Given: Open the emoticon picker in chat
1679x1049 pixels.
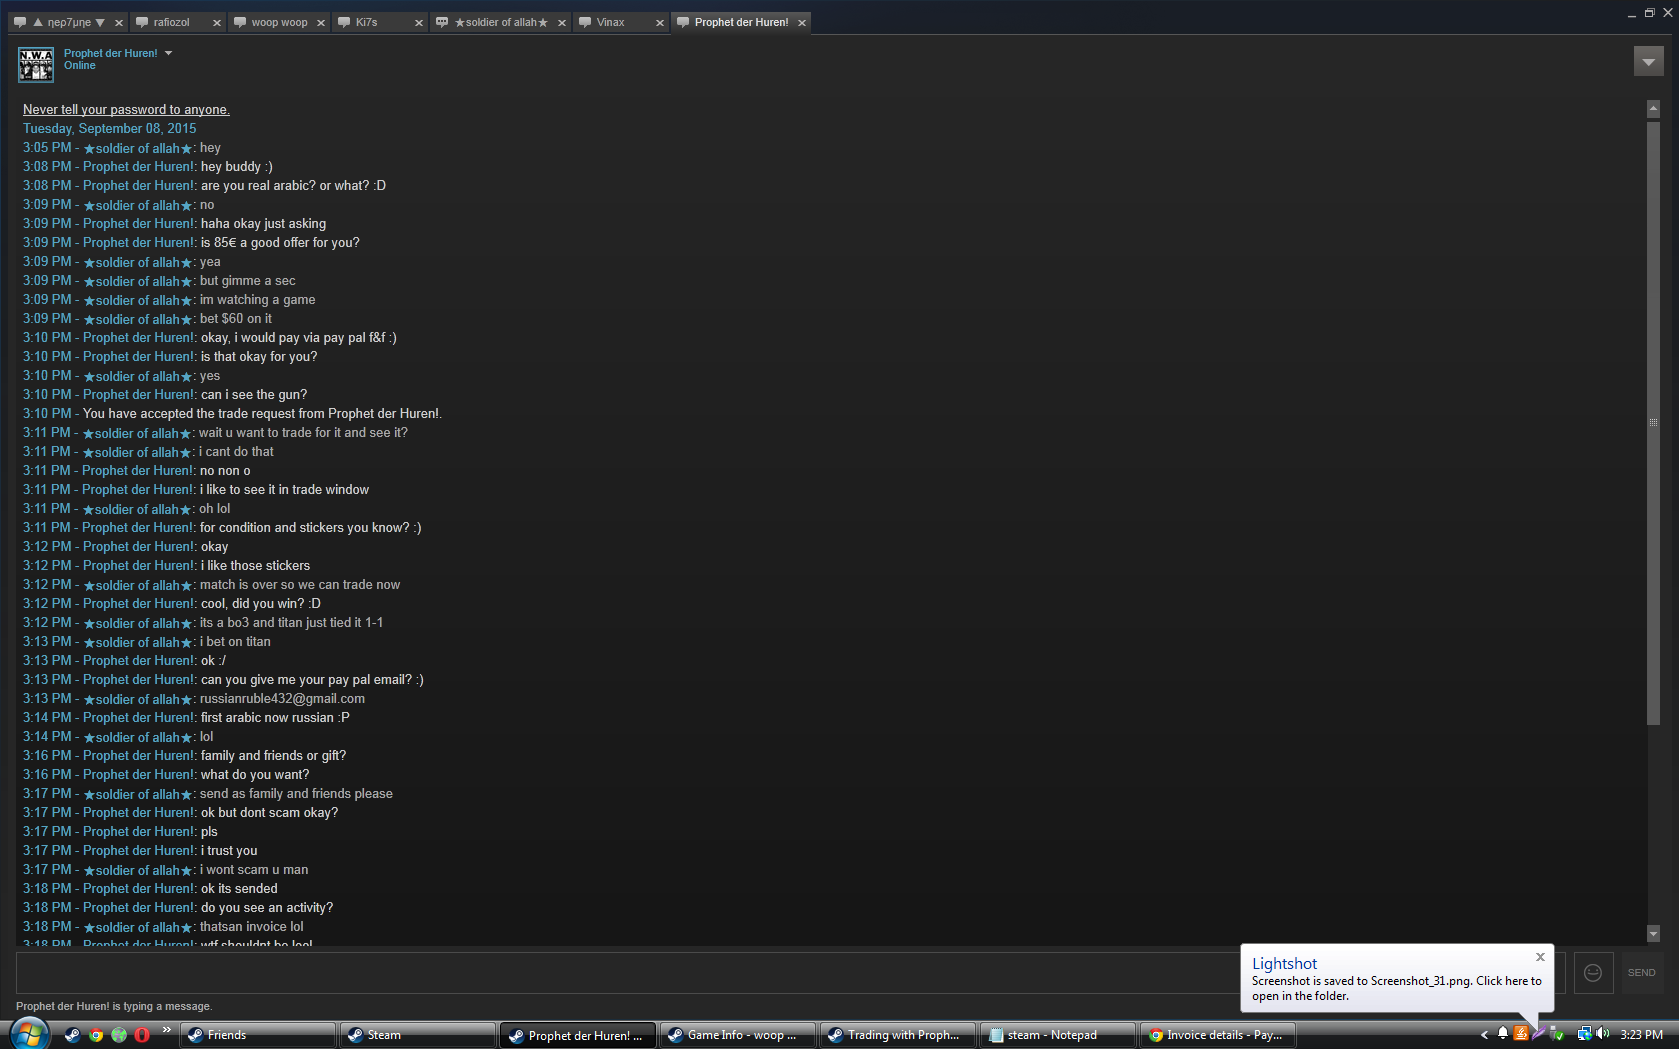Looking at the screenshot, I should [x=1593, y=973].
